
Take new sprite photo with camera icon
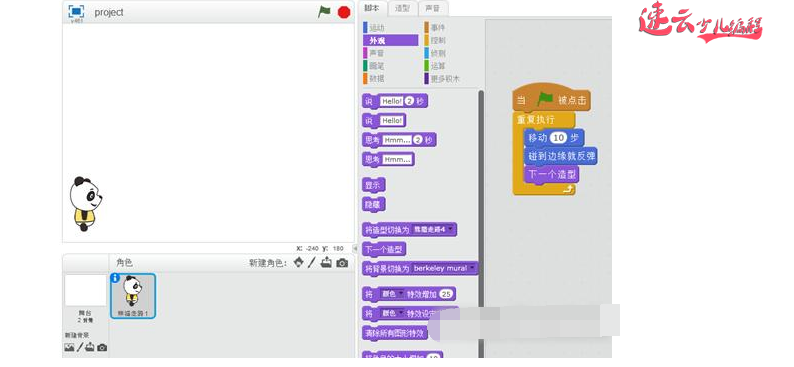(342, 263)
